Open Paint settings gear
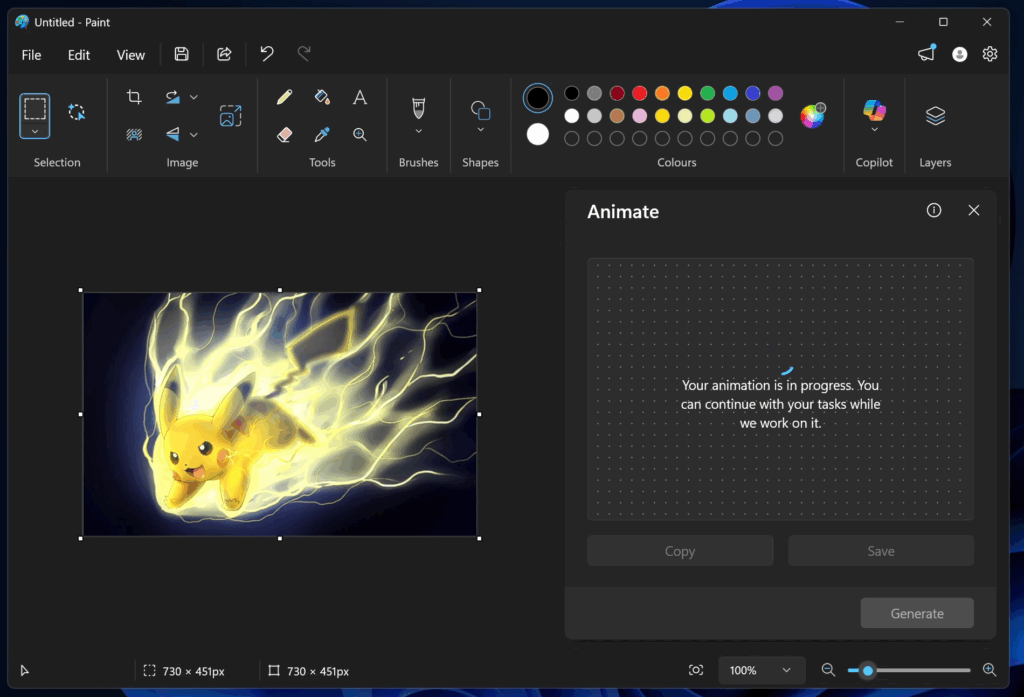Viewport: 1024px width, 697px height. [990, 54]
